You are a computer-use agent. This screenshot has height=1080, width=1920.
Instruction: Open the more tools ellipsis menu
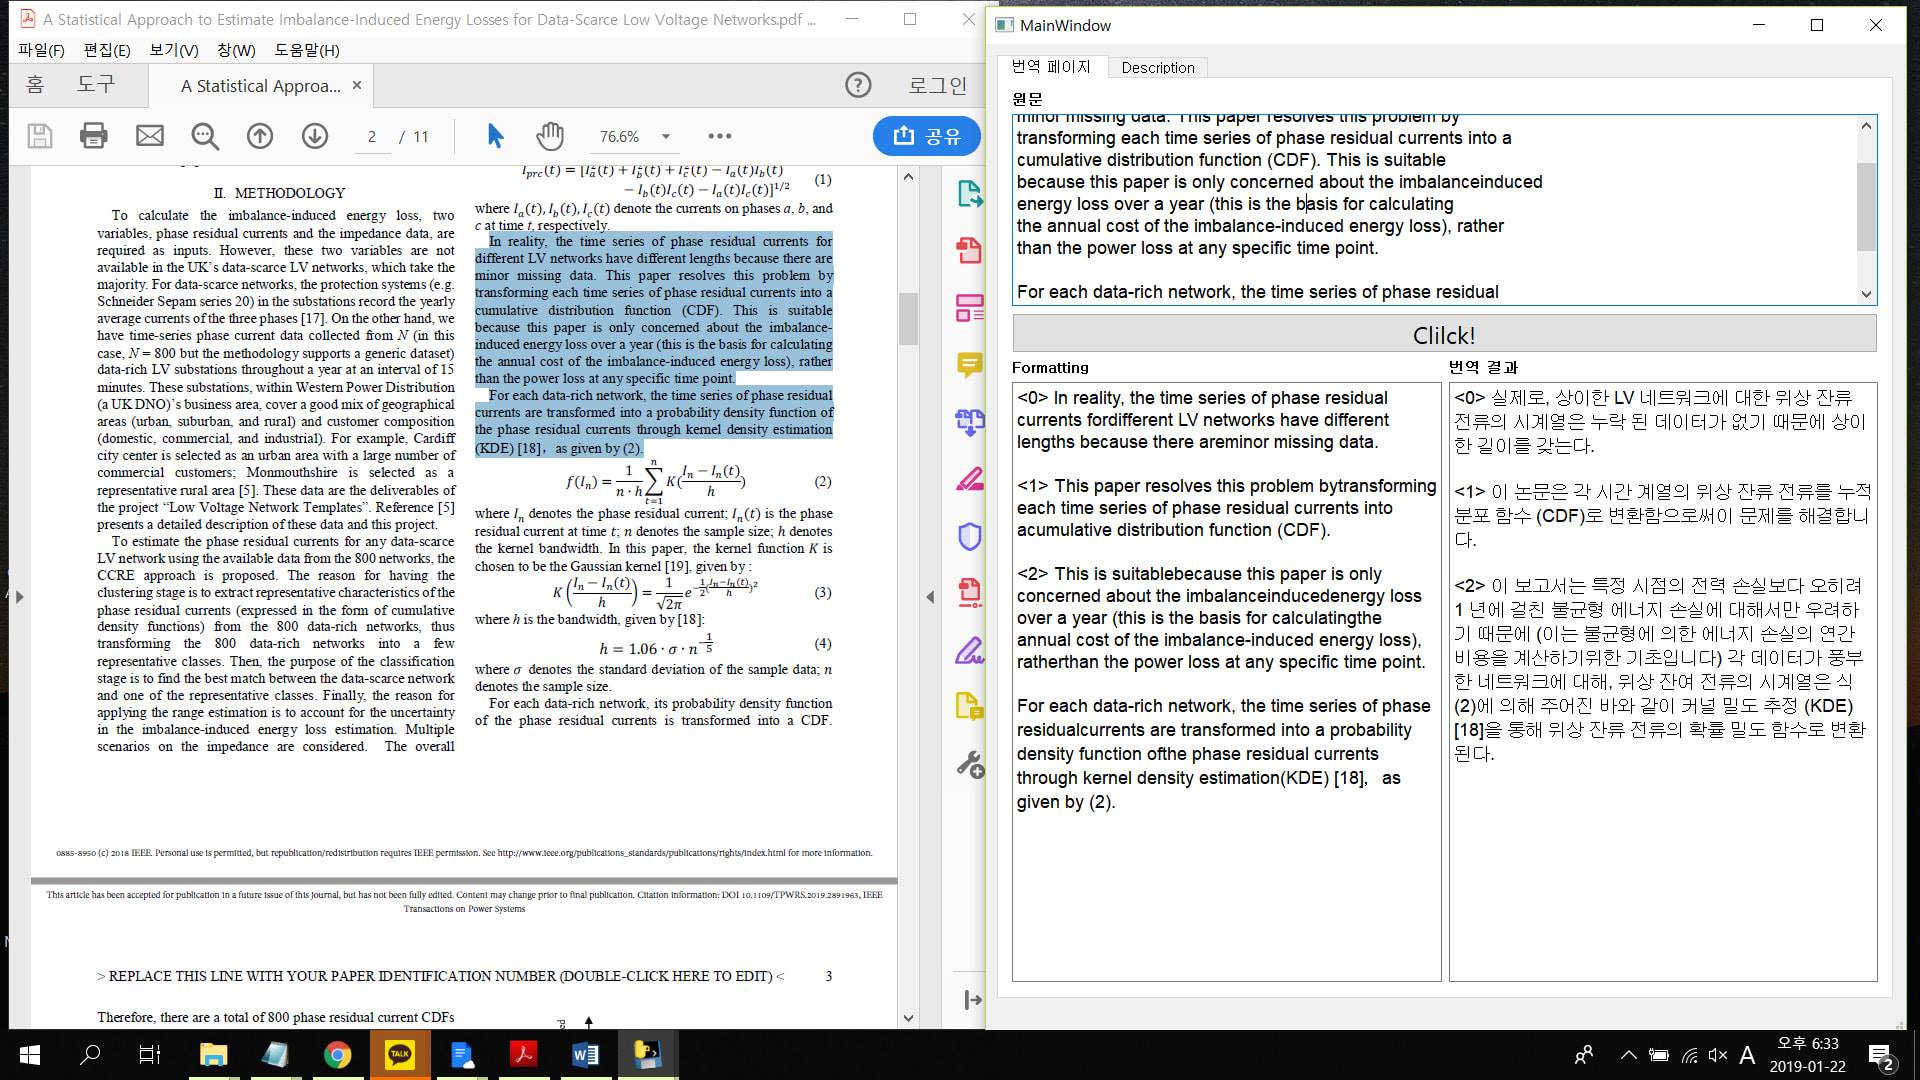[x=720, y=136]
